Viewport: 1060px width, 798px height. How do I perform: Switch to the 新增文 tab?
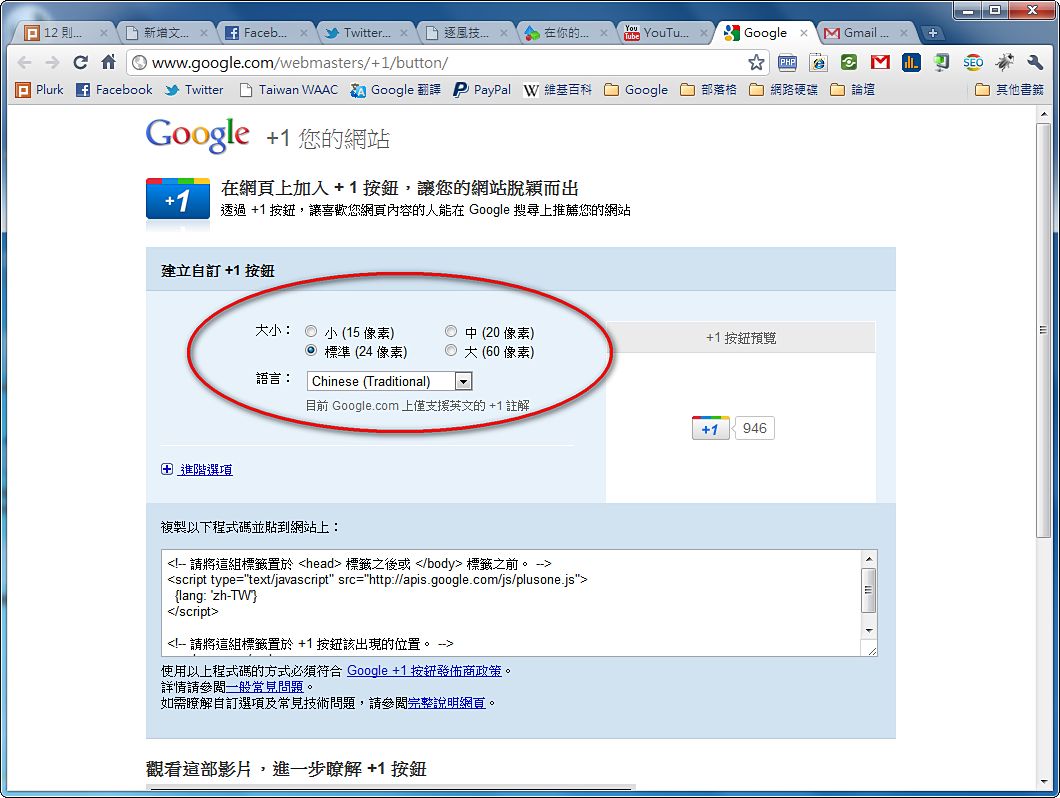point(166,32)
